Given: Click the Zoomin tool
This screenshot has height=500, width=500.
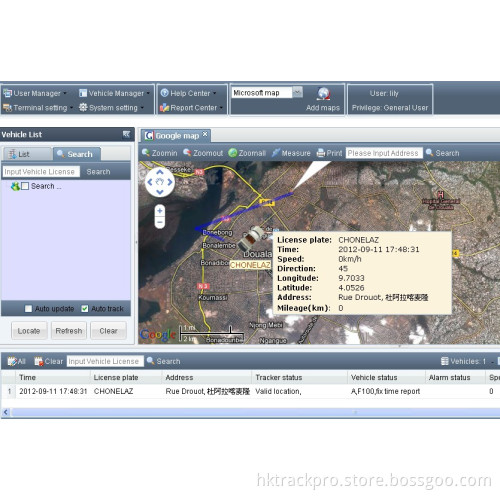Looking at the screenshot, I should tap(160, 153).
